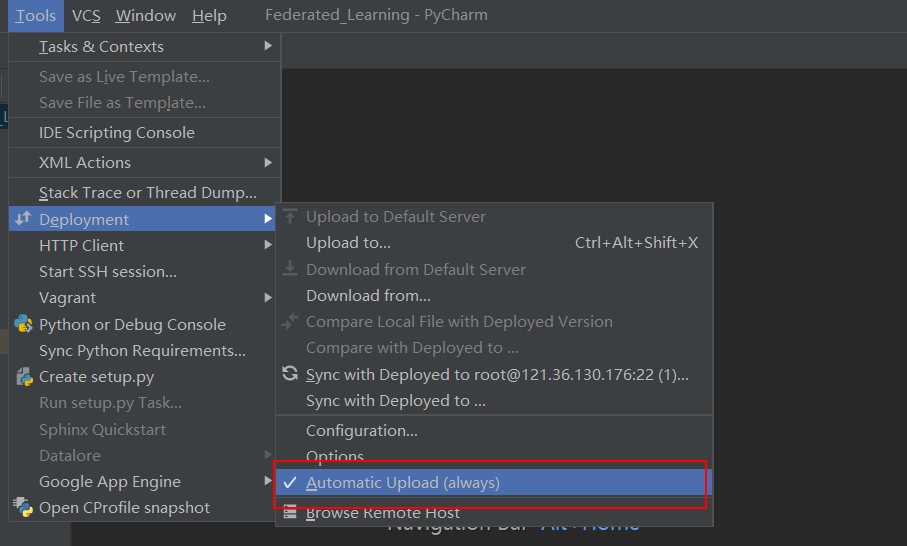Click Save as Live Template entry
The height and width of the screenshot is (546, 907).
(x=145, y=76)
